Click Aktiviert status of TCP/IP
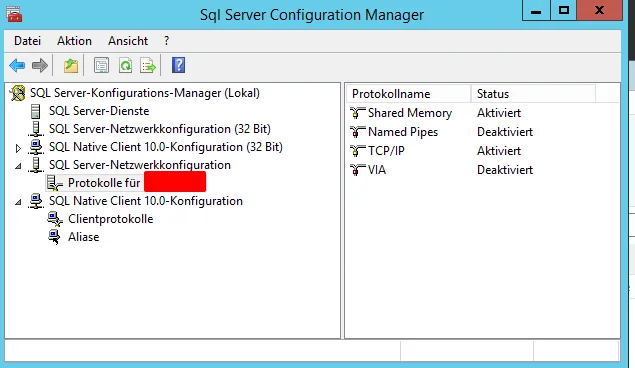 [x=499, y=151]
